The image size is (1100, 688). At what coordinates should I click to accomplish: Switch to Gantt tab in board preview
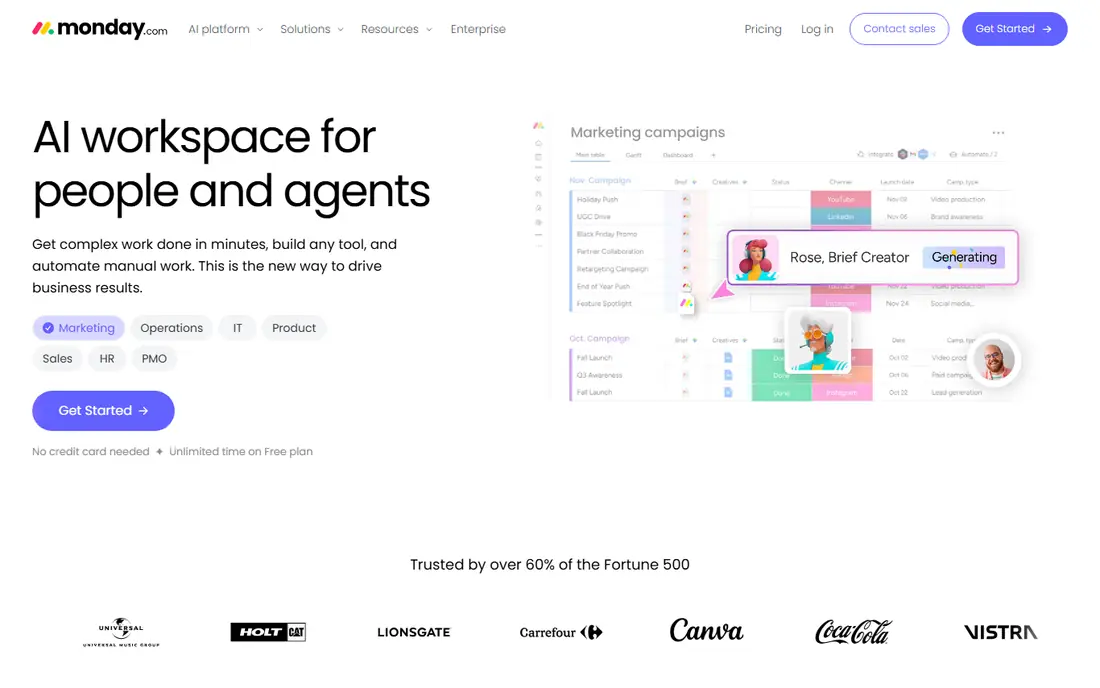tap(633, 155)
